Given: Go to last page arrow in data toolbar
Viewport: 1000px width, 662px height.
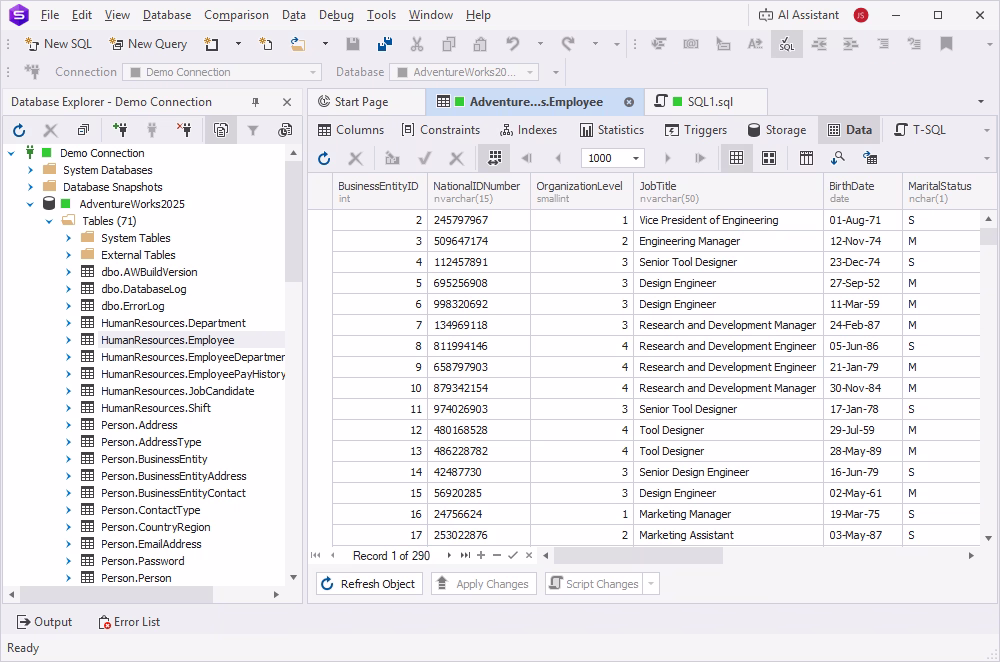Looking at the screenshot, I should pos(700,158).
